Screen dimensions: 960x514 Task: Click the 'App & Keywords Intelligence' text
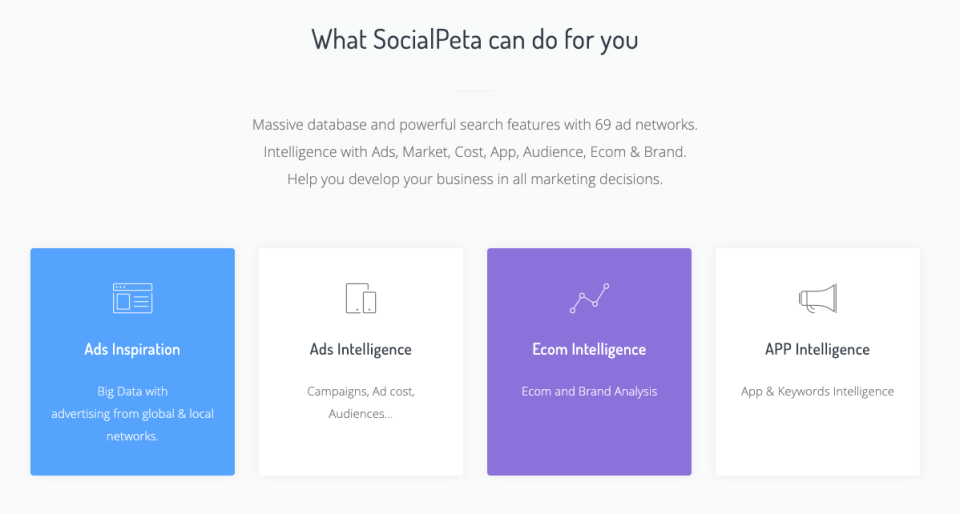point(817,392)
